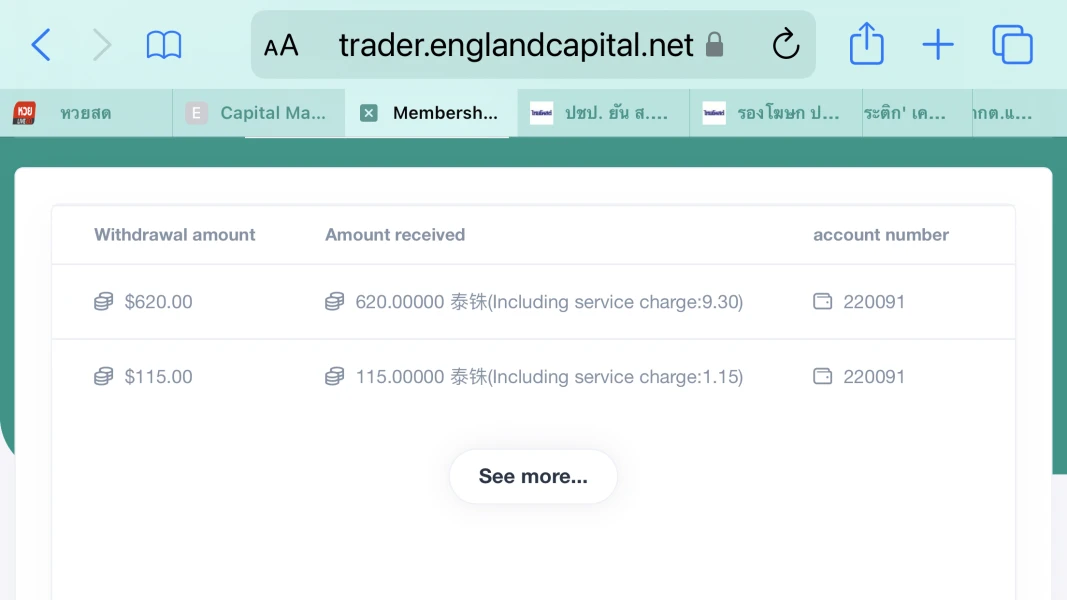Tap the lock icon in address bar
The width and height of the screenshot is (1067, 600).
point(714,45)
